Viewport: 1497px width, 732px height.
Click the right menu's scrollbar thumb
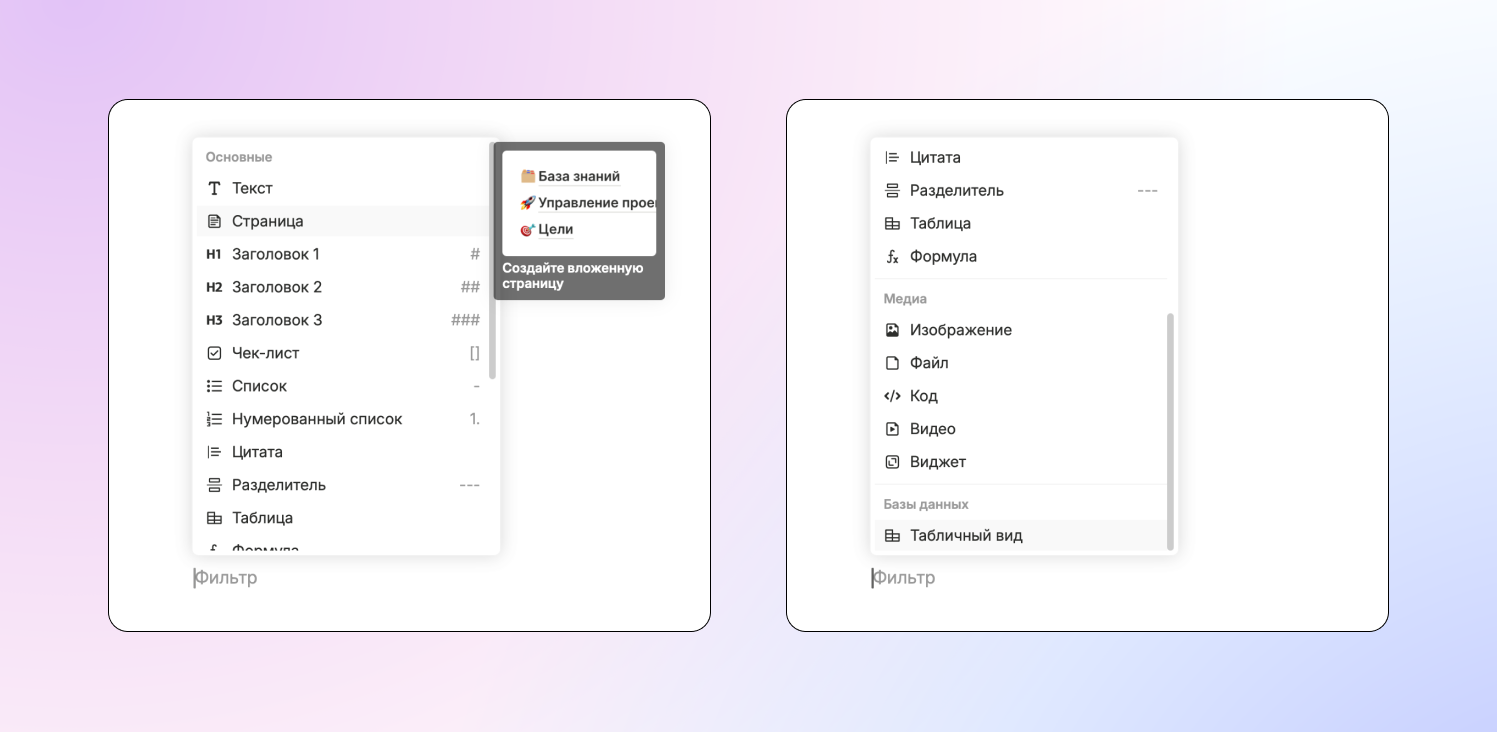[x=1170, y=430]
